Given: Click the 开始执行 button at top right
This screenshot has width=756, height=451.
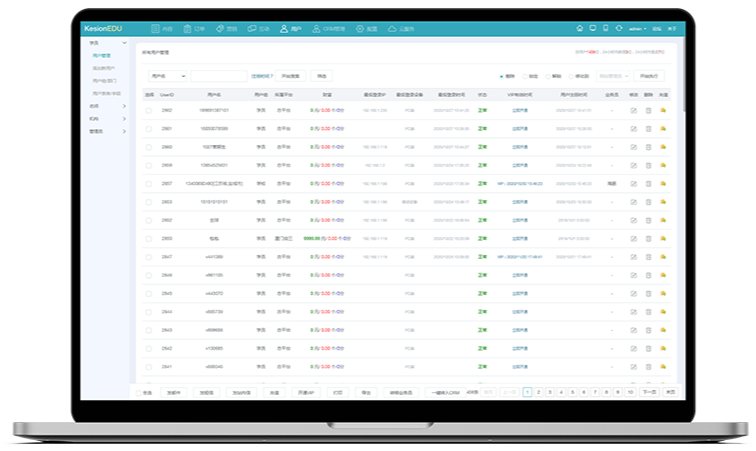Looking at the screenshot, I should [x=651, y=75].
